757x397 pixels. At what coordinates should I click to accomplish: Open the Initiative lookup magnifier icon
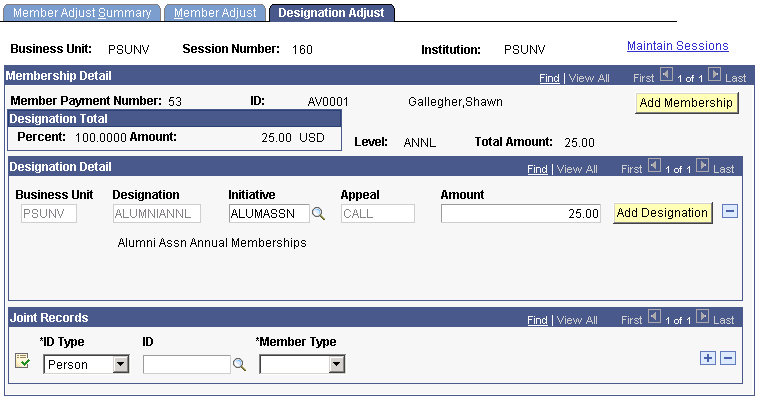click(318, 213)
